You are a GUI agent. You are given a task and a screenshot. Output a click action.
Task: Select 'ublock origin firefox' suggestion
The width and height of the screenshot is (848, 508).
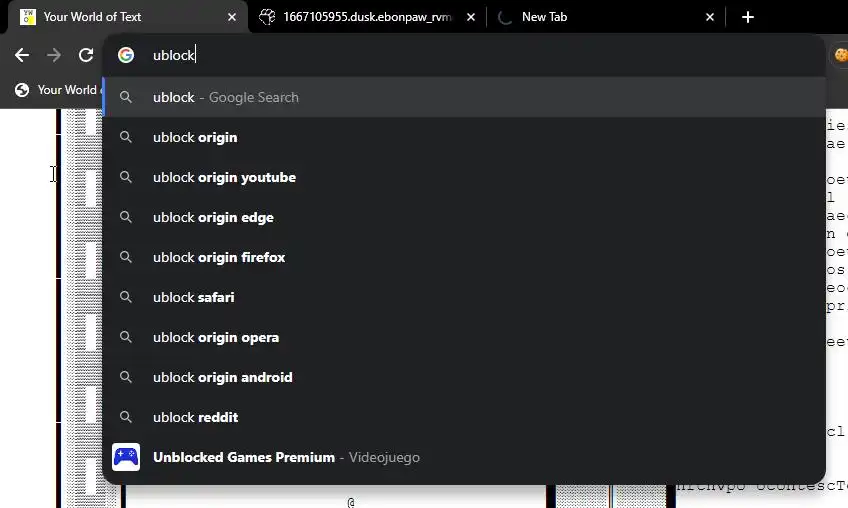pos(219,257)
